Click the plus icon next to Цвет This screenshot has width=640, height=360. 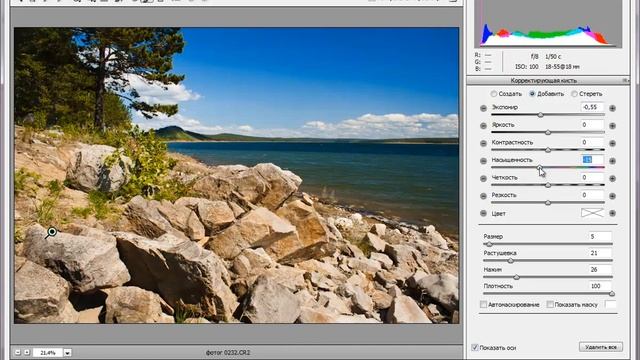(612, 213)
